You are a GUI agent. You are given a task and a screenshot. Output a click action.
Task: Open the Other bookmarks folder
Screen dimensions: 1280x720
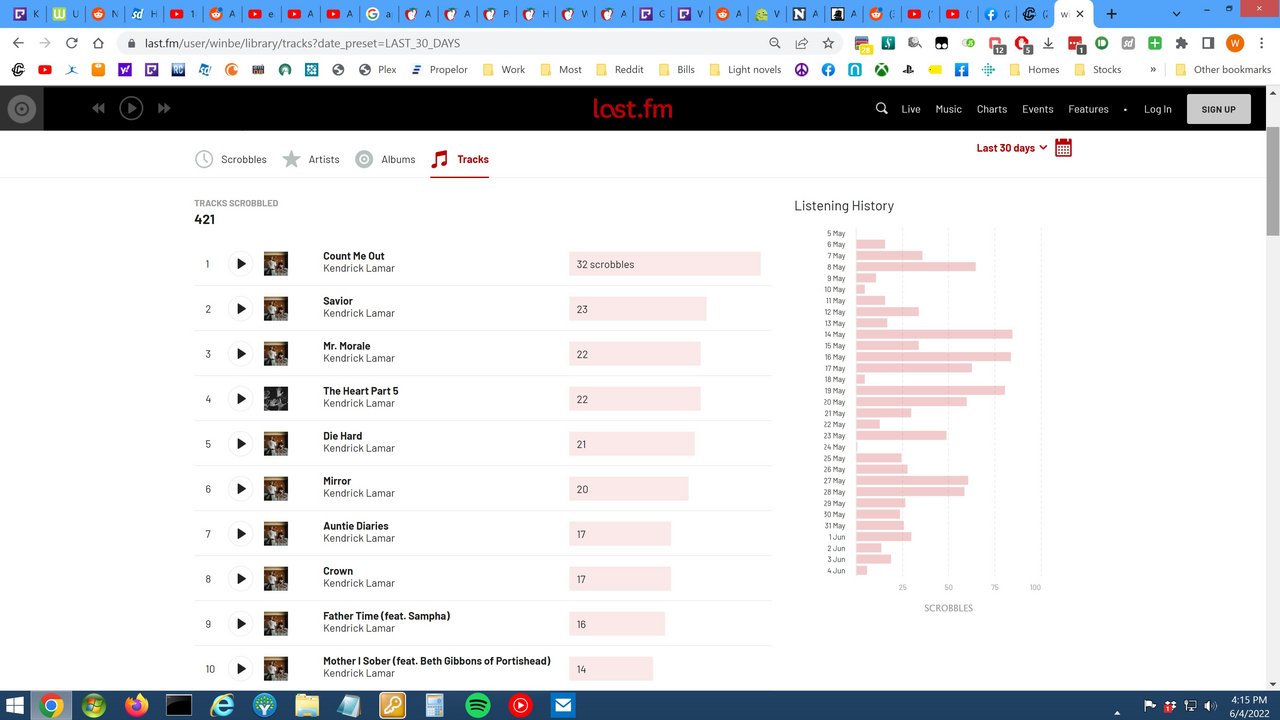coord(1223,70)
